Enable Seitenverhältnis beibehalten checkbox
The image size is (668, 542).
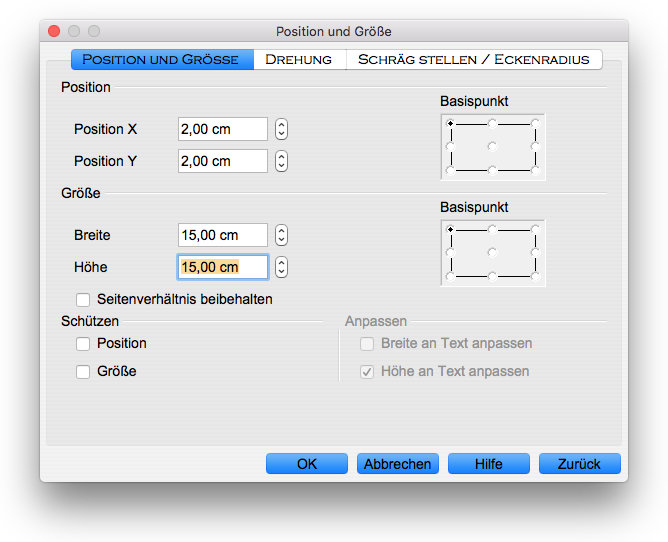pyautogui.click(x=83, y=299)
